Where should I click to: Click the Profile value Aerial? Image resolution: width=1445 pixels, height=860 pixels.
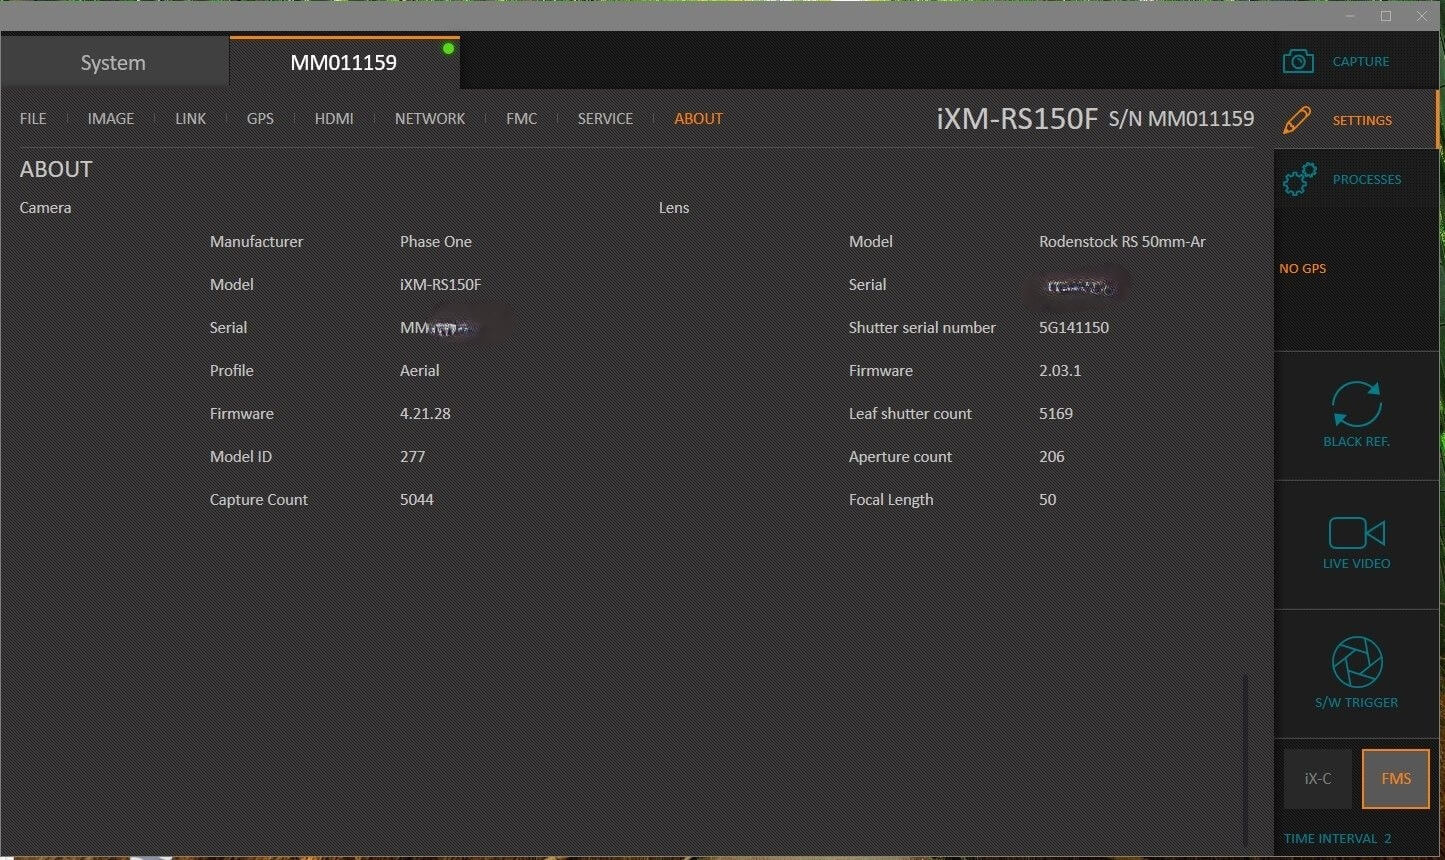coord(420,370)
